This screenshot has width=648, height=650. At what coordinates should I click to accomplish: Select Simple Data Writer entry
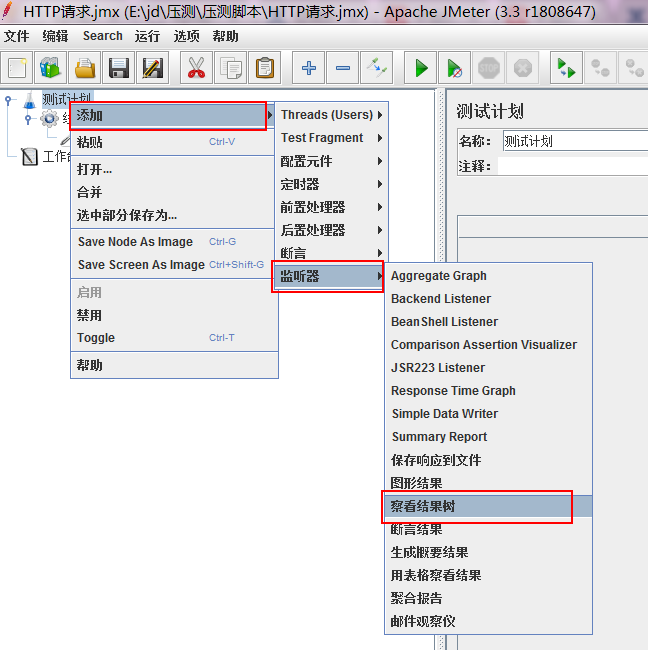click(488, 414)
